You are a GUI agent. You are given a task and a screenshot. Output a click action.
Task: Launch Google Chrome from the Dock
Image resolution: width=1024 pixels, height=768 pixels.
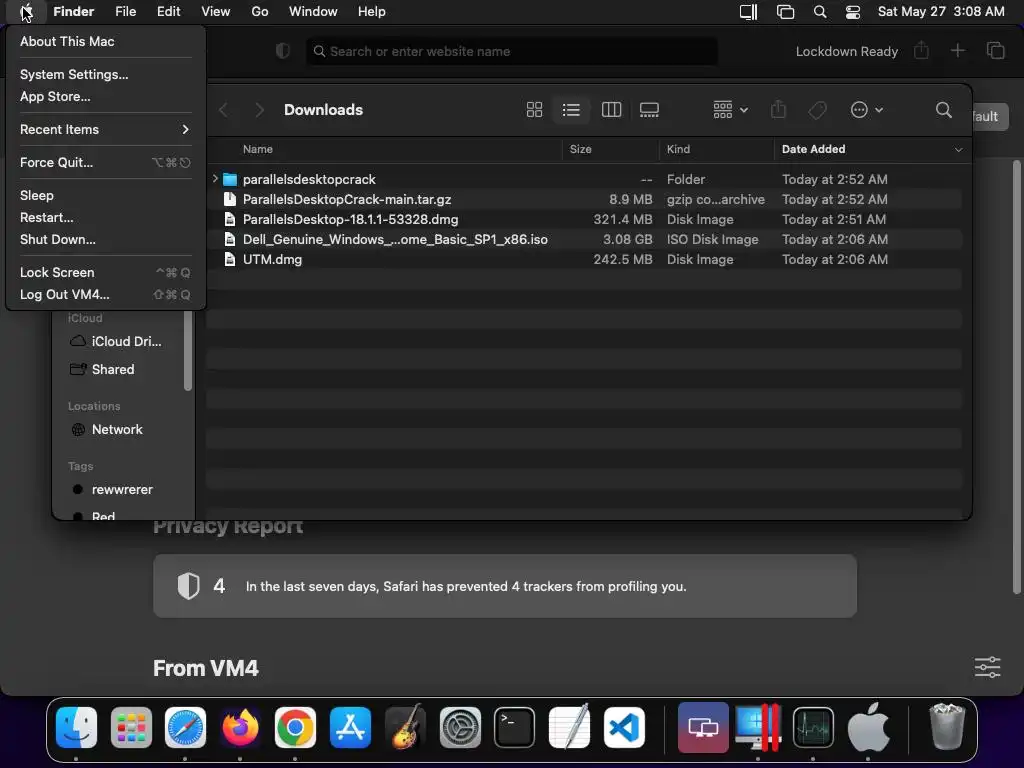(295, 728)
